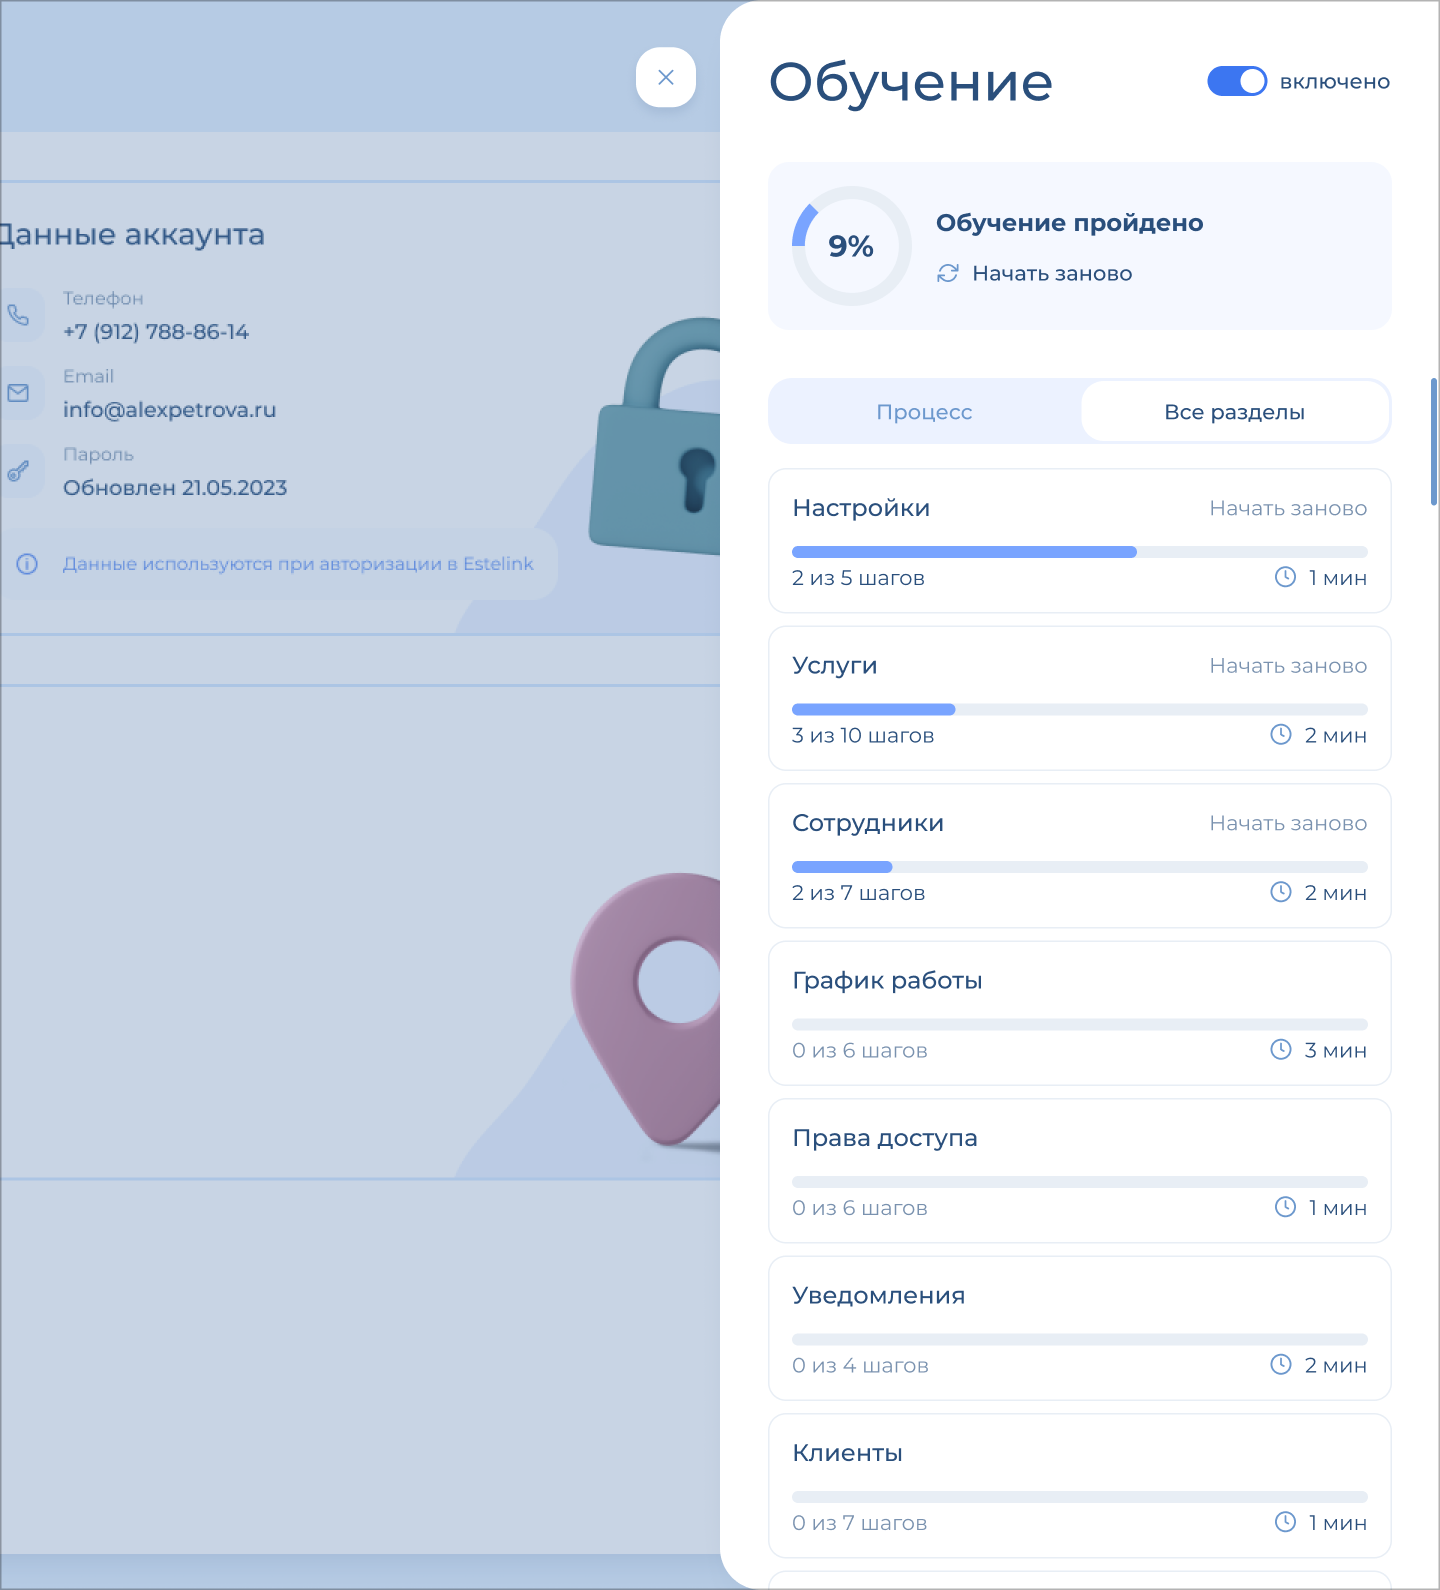Screen dimensions: 1440x1590
Task: Switch to the Все разделы tab
Action: click(x=1234, y=412)
